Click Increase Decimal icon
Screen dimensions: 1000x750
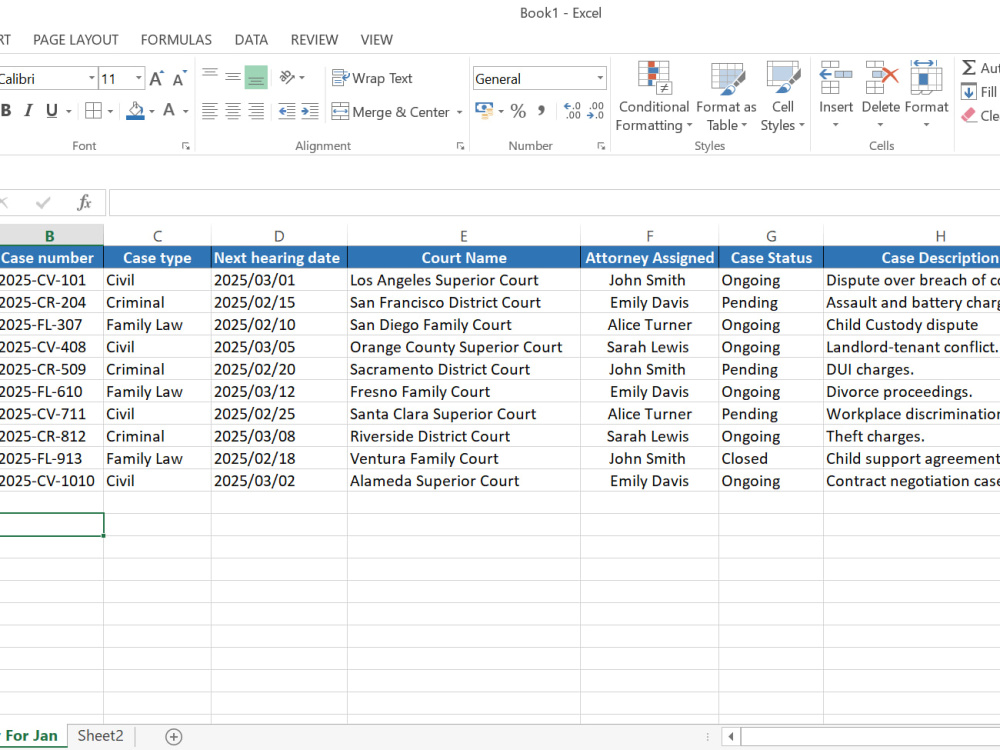[572, 111]
